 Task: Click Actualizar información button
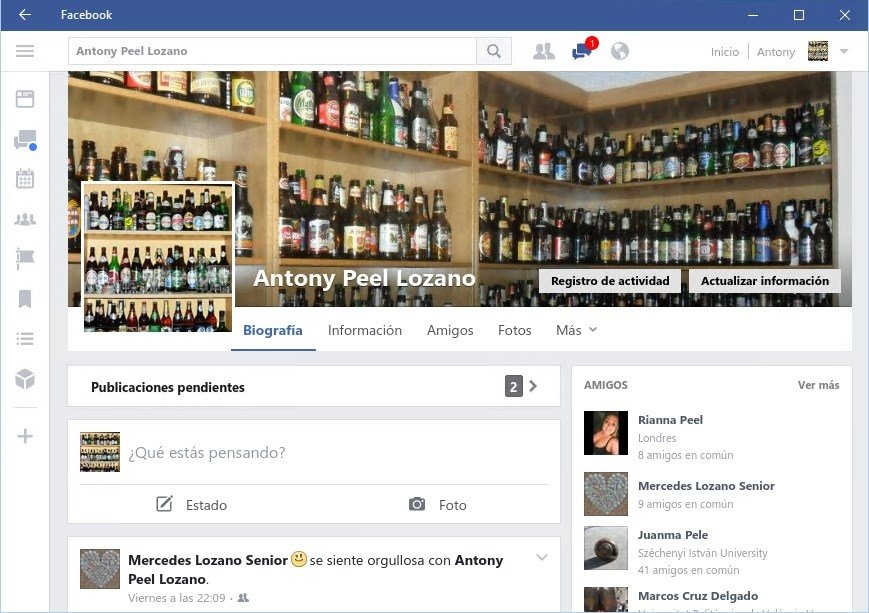pos(765,281)
